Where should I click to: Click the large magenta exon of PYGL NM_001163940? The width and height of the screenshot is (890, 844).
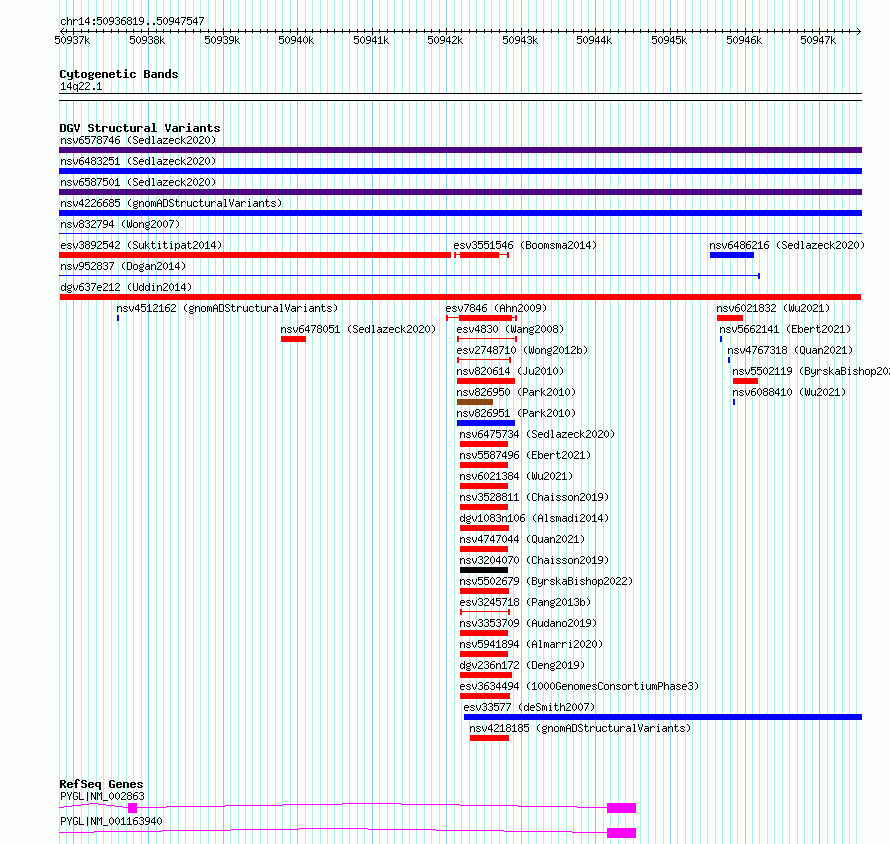pyautogui.click(x=622, y=833)
